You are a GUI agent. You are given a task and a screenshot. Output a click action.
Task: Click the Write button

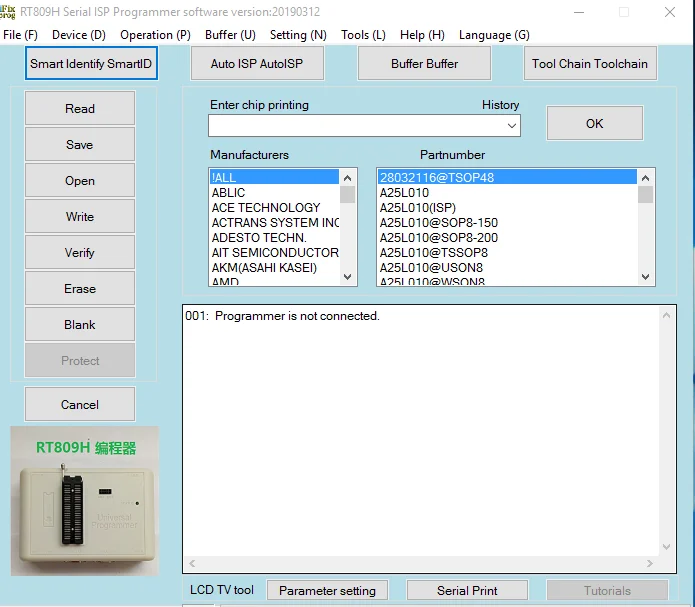[80, 216]
